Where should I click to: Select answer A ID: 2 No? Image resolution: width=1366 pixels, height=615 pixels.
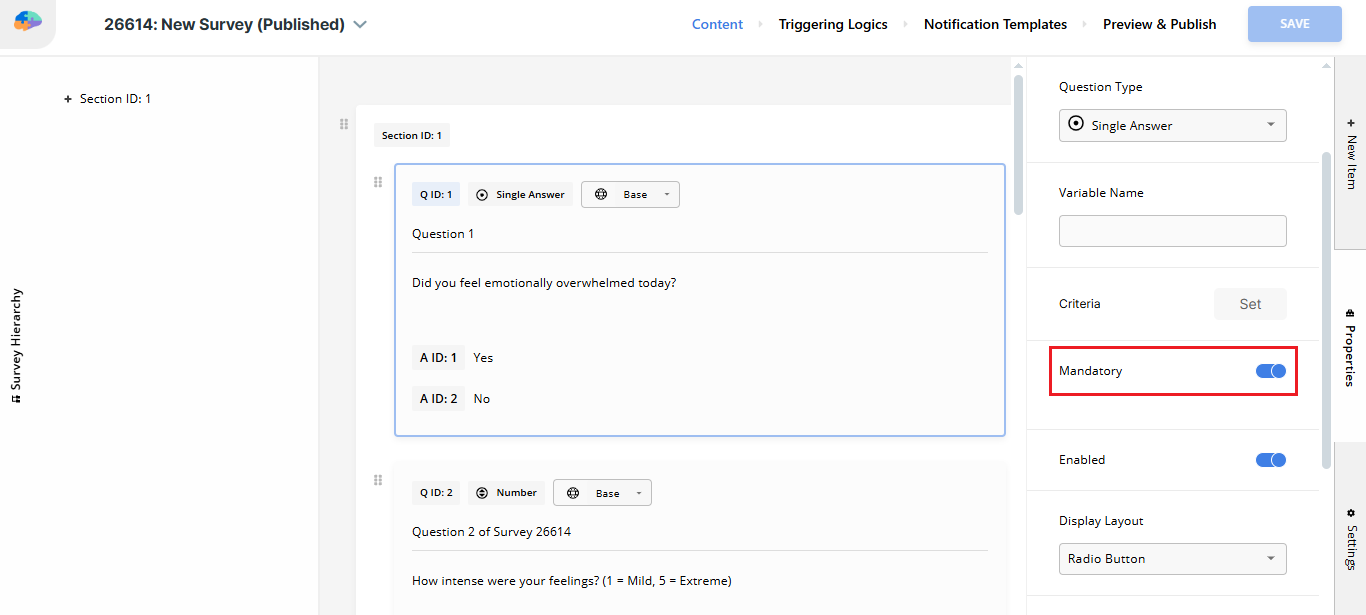453,399
